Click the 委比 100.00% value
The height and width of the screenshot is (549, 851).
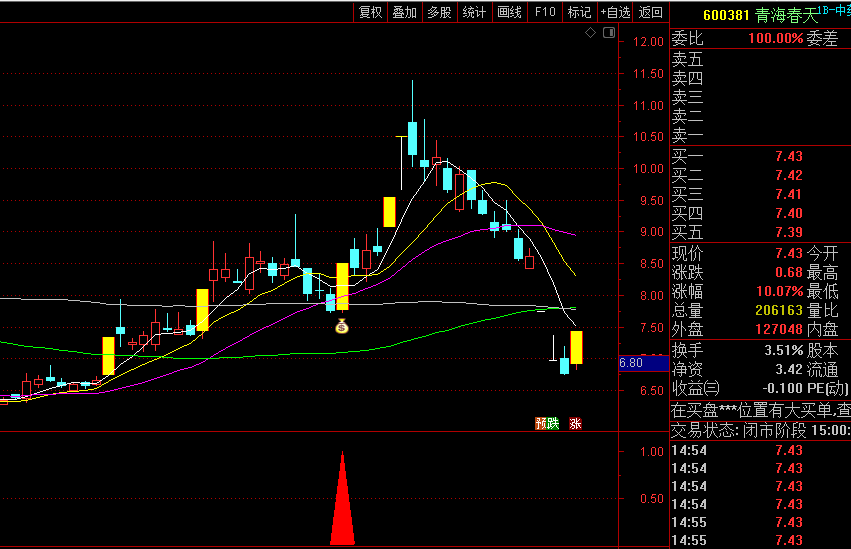click(775, 39)
